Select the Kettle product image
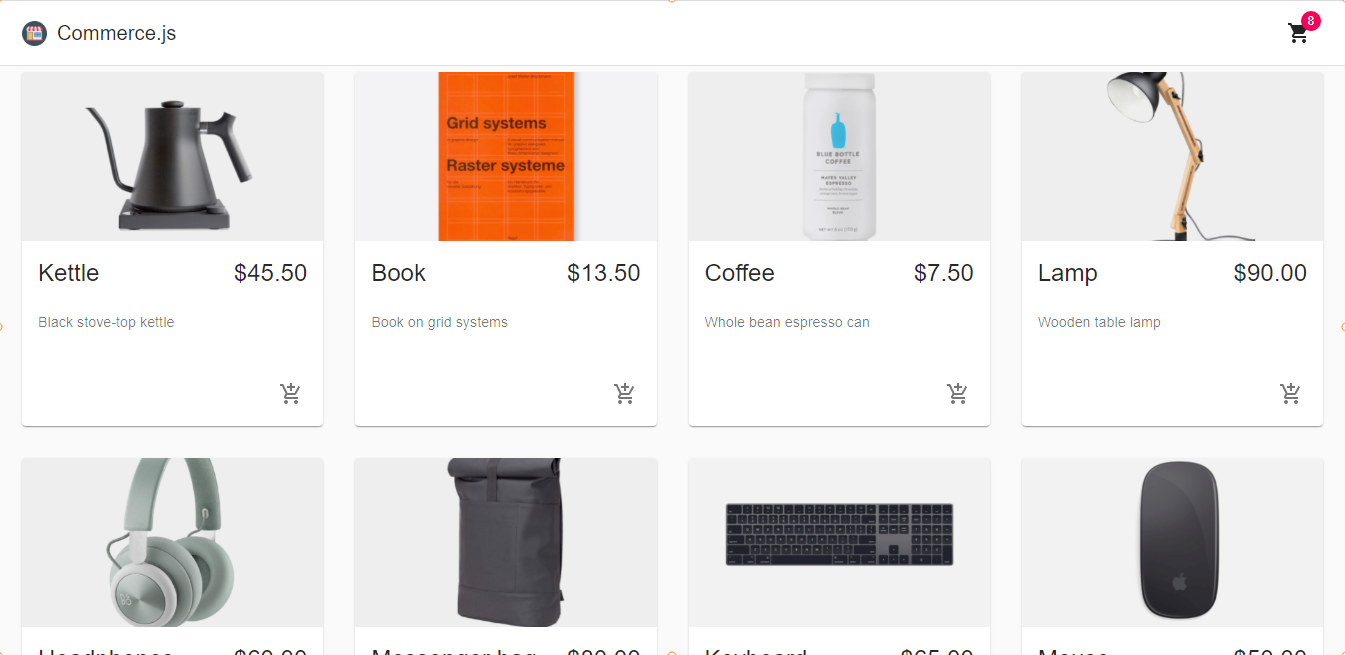Image resolution: width=1345 pixels, height=655 pixels. [172, 156]
